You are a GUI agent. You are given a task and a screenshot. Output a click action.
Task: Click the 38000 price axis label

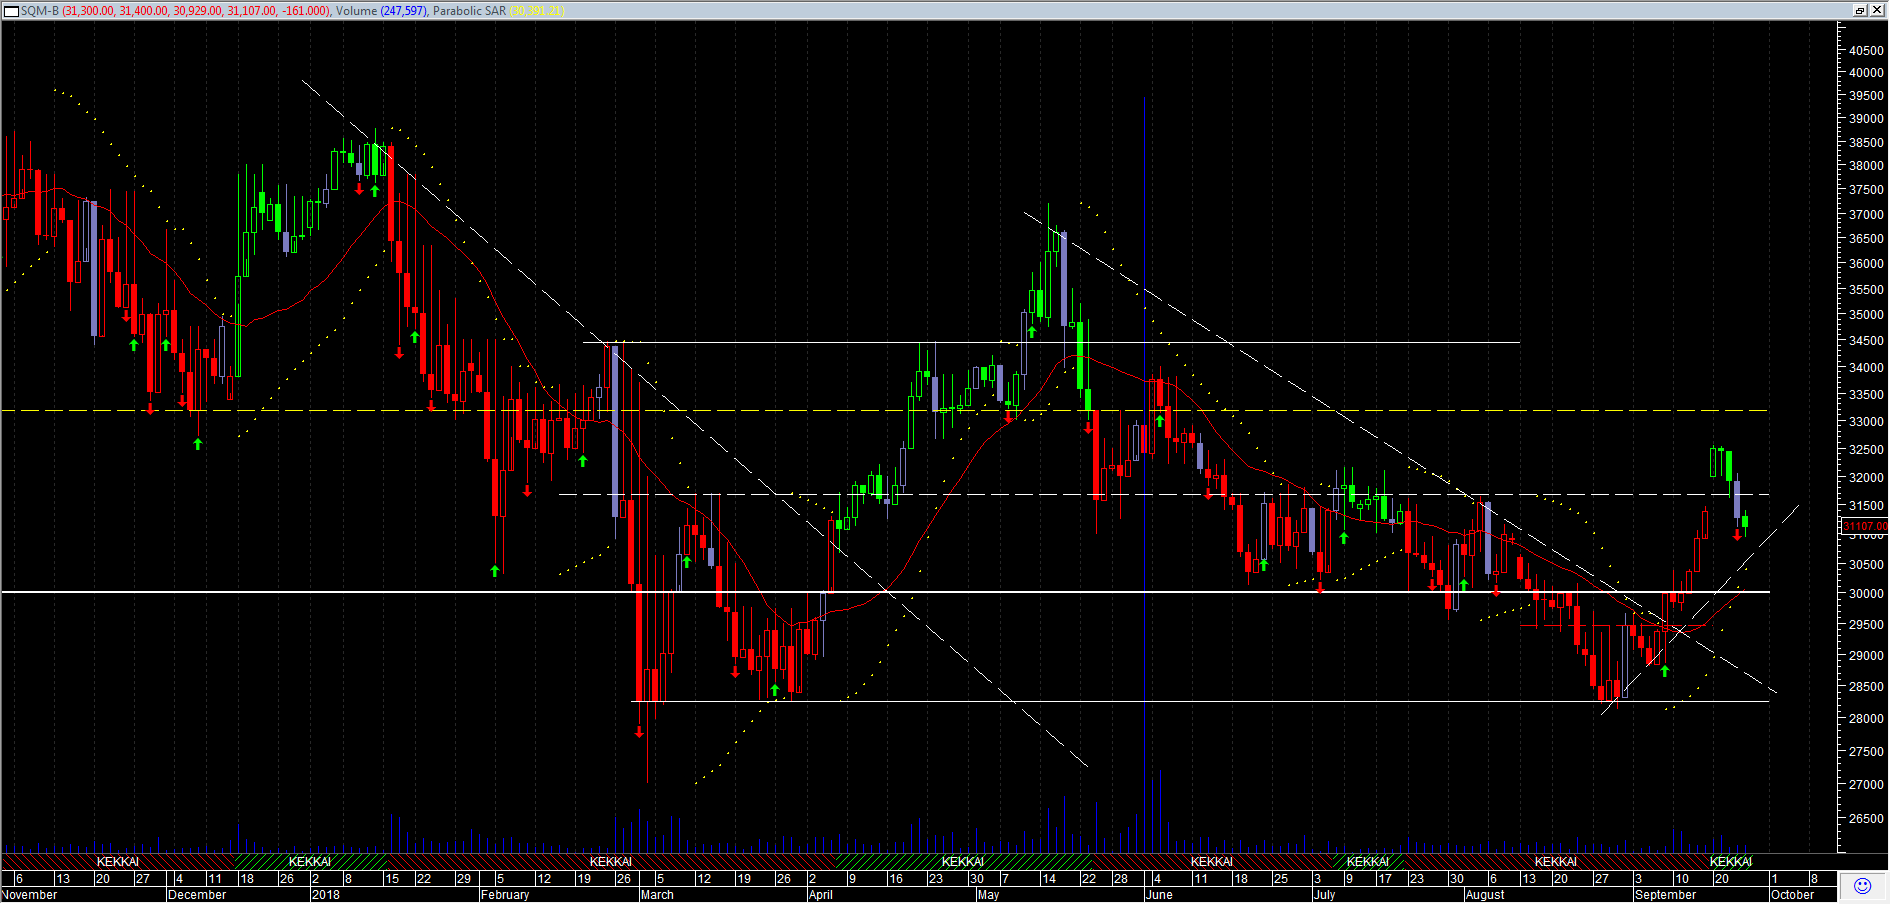coord(1866,166)
